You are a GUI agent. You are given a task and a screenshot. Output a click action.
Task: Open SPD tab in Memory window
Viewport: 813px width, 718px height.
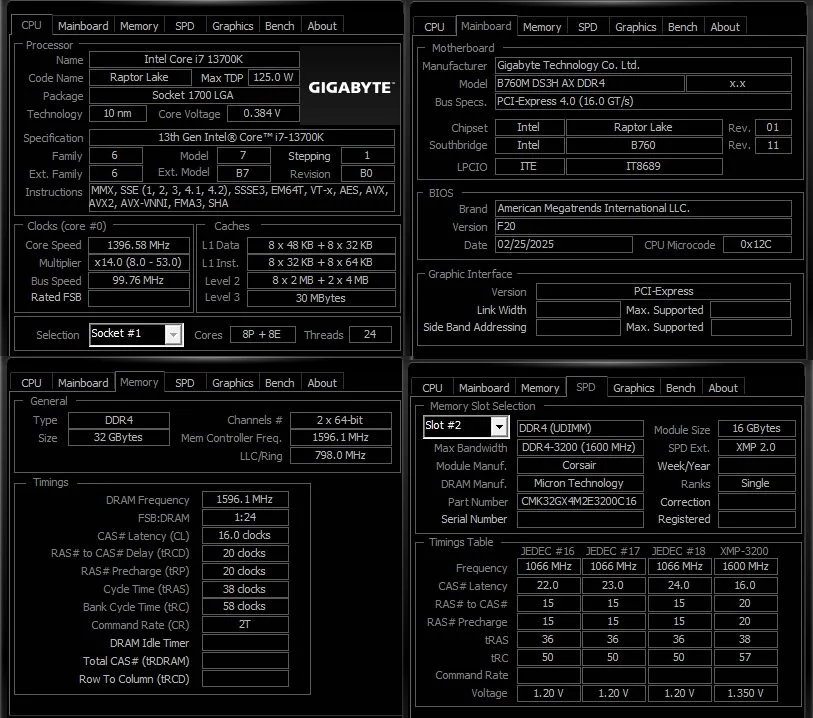point(185,383)
